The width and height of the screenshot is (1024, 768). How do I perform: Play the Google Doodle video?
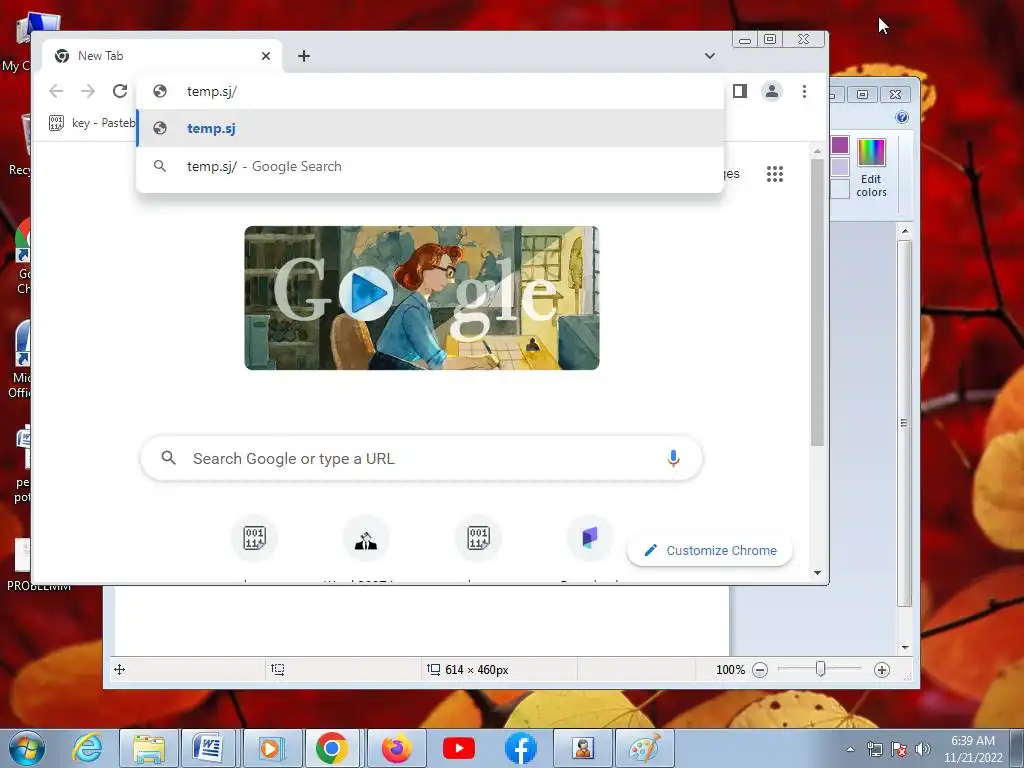point(366,294)
